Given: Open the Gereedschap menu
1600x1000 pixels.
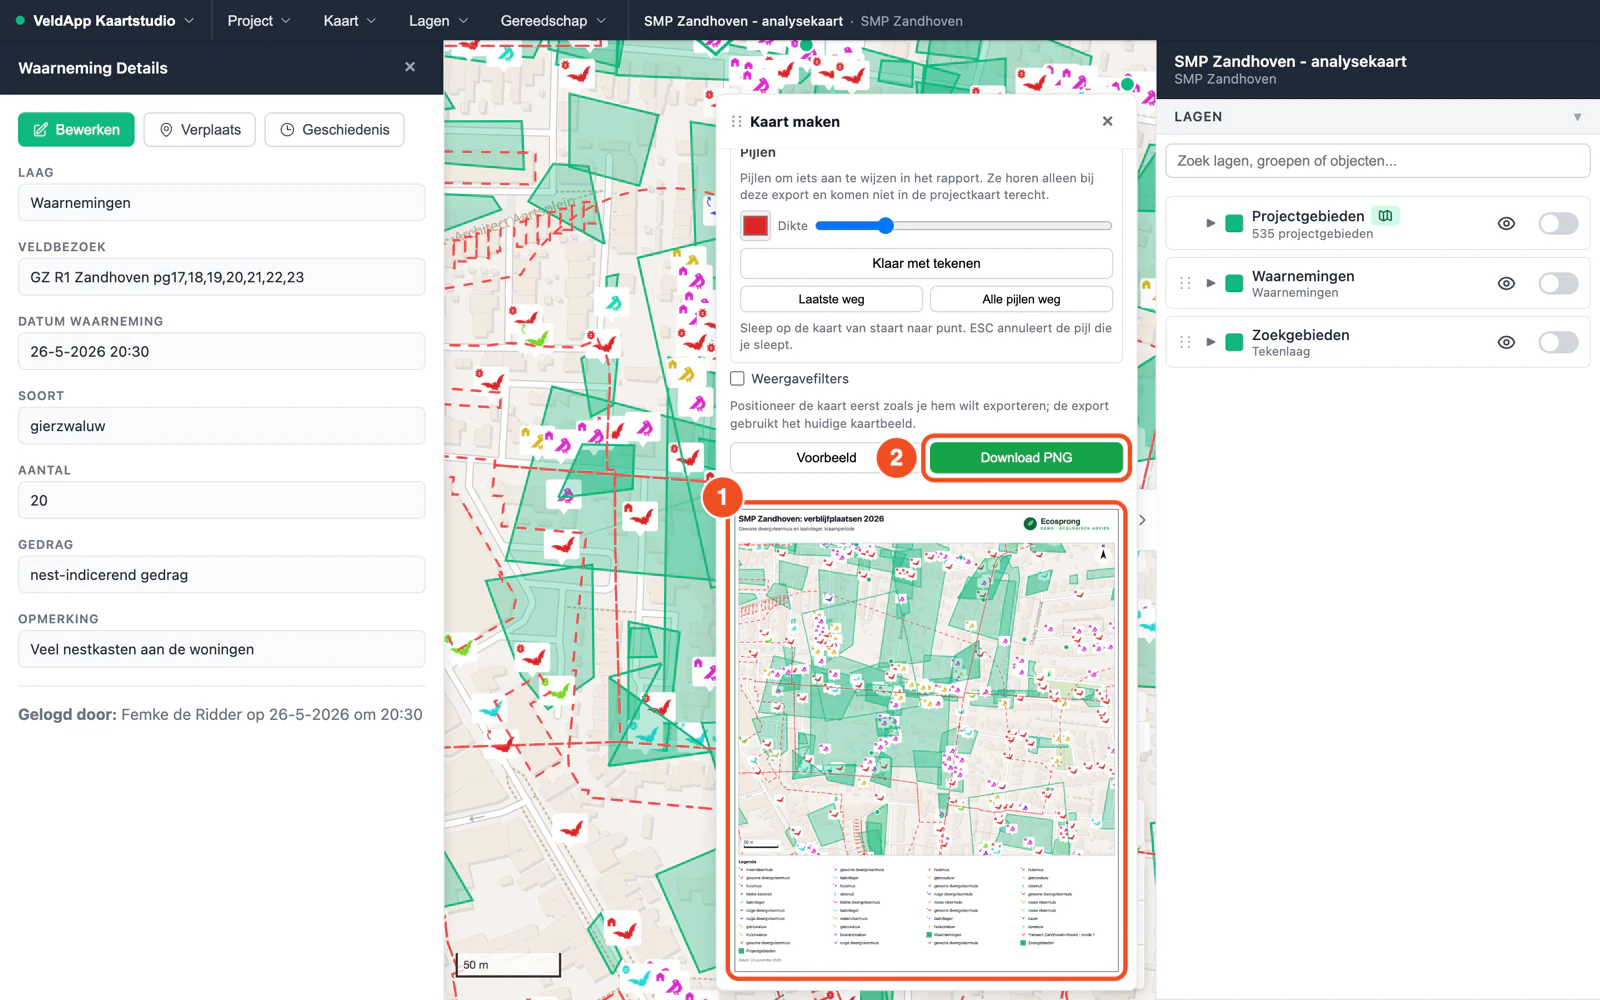Looking at the screenshot, I should (553, 20).
